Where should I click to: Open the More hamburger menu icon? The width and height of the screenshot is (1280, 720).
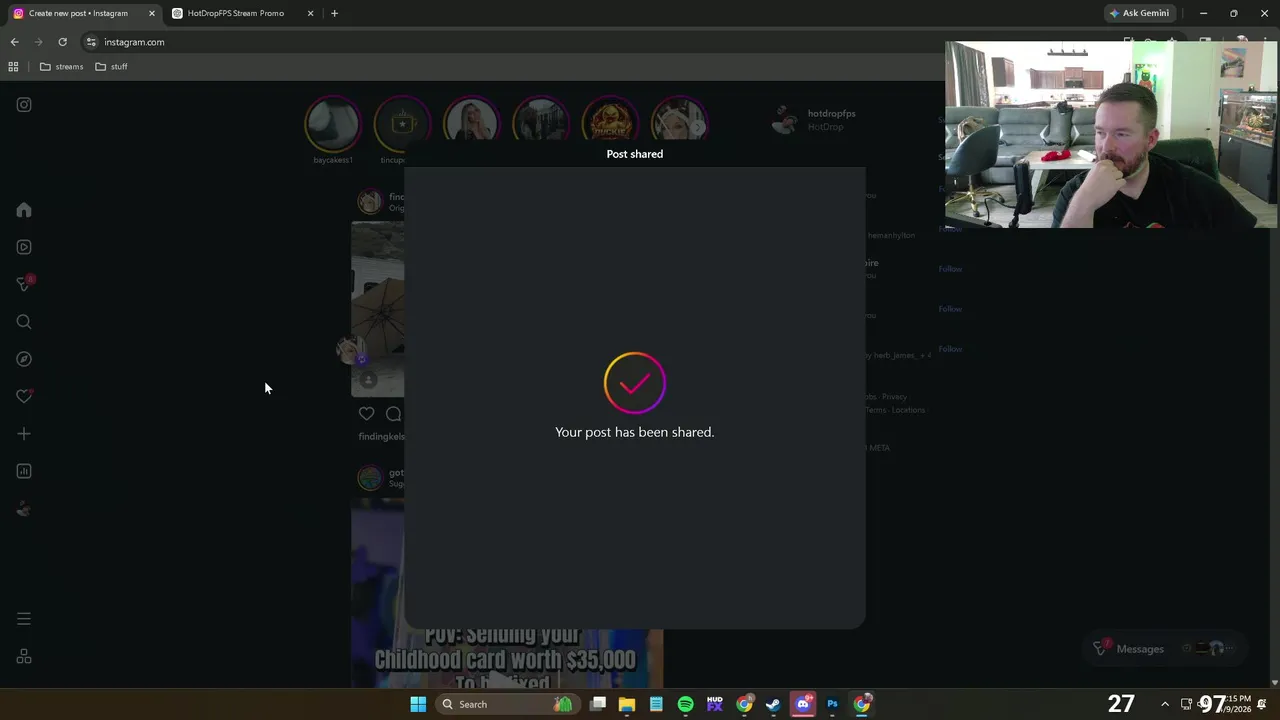pos(24,619)
